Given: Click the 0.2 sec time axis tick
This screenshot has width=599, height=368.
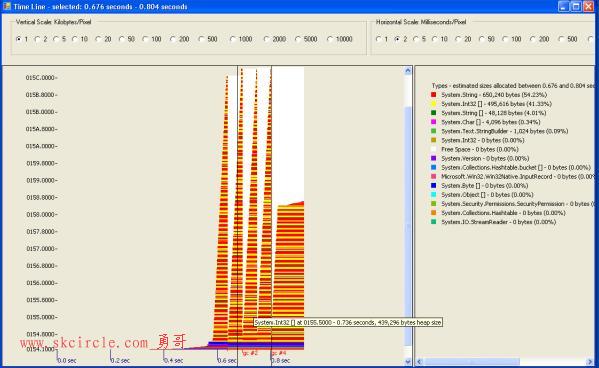Looking at the screenshot, I should pyautogui.click(x=120, y=360).
